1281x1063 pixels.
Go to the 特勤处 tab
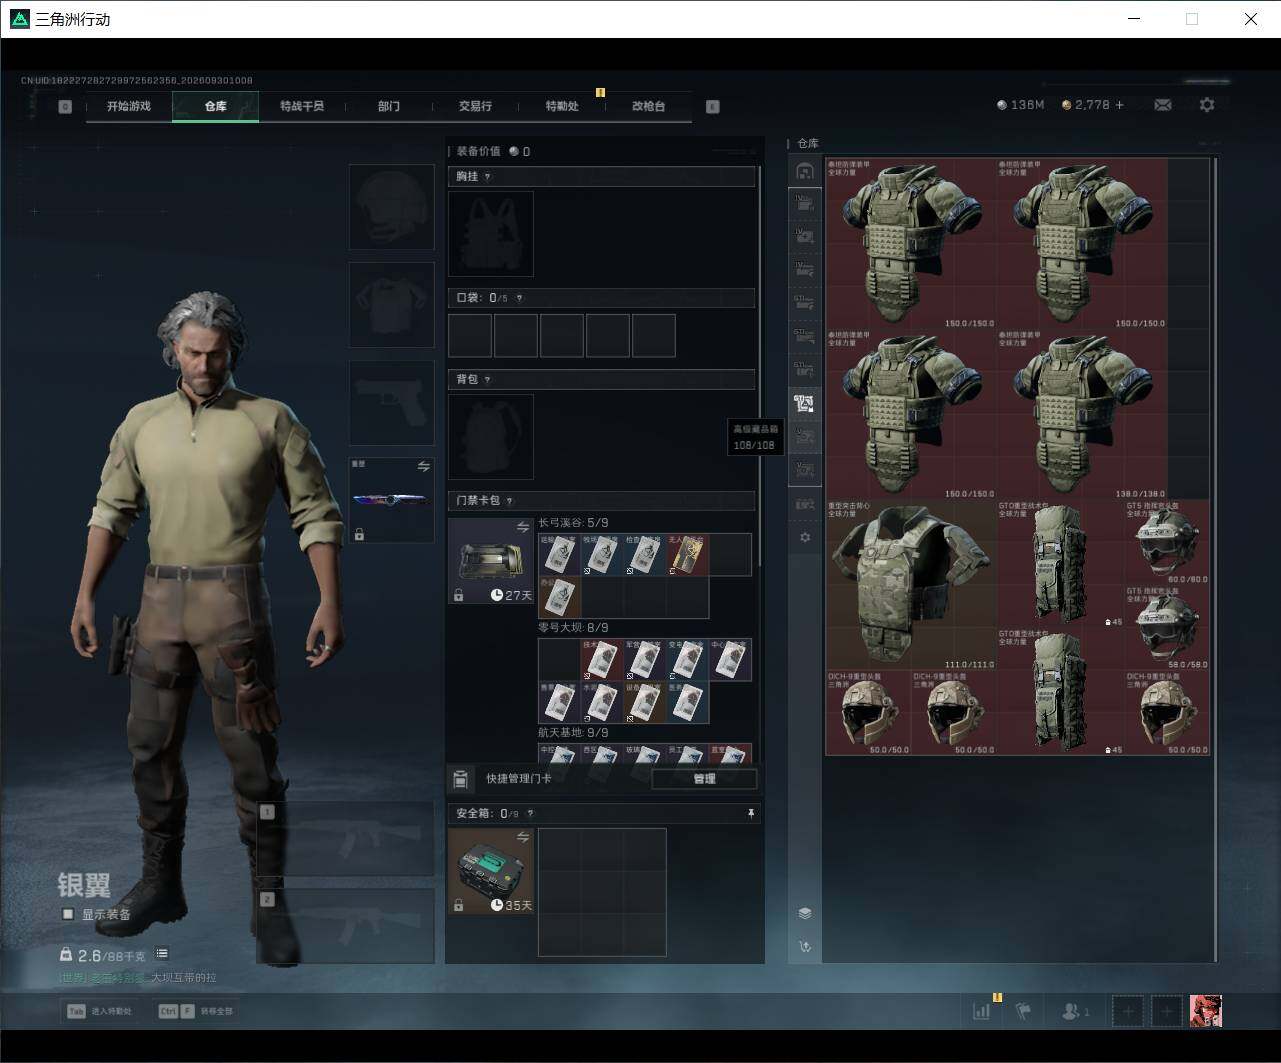click(x=562, y=106)
